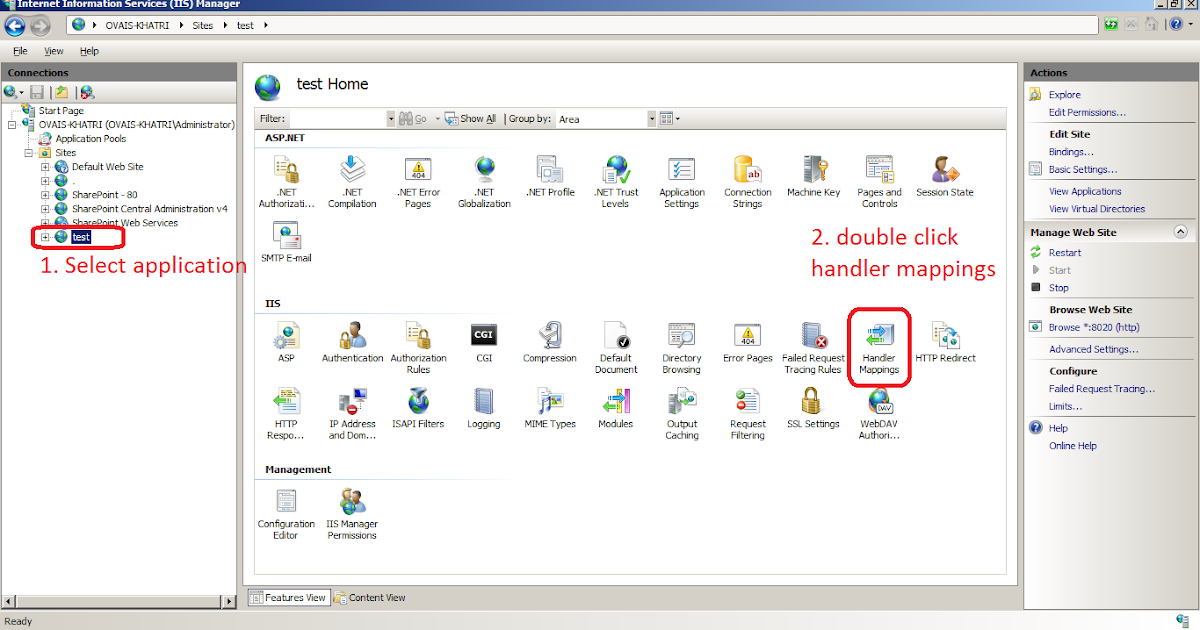Open .NET Trust Levels feature
This screenshot has height=630, width=1200.
click(615, 182)
